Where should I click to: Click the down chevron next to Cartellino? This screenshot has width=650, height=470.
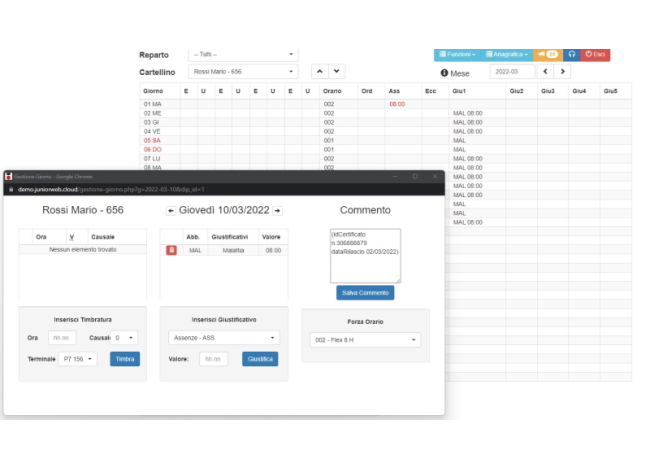click(x=337, y=72)
